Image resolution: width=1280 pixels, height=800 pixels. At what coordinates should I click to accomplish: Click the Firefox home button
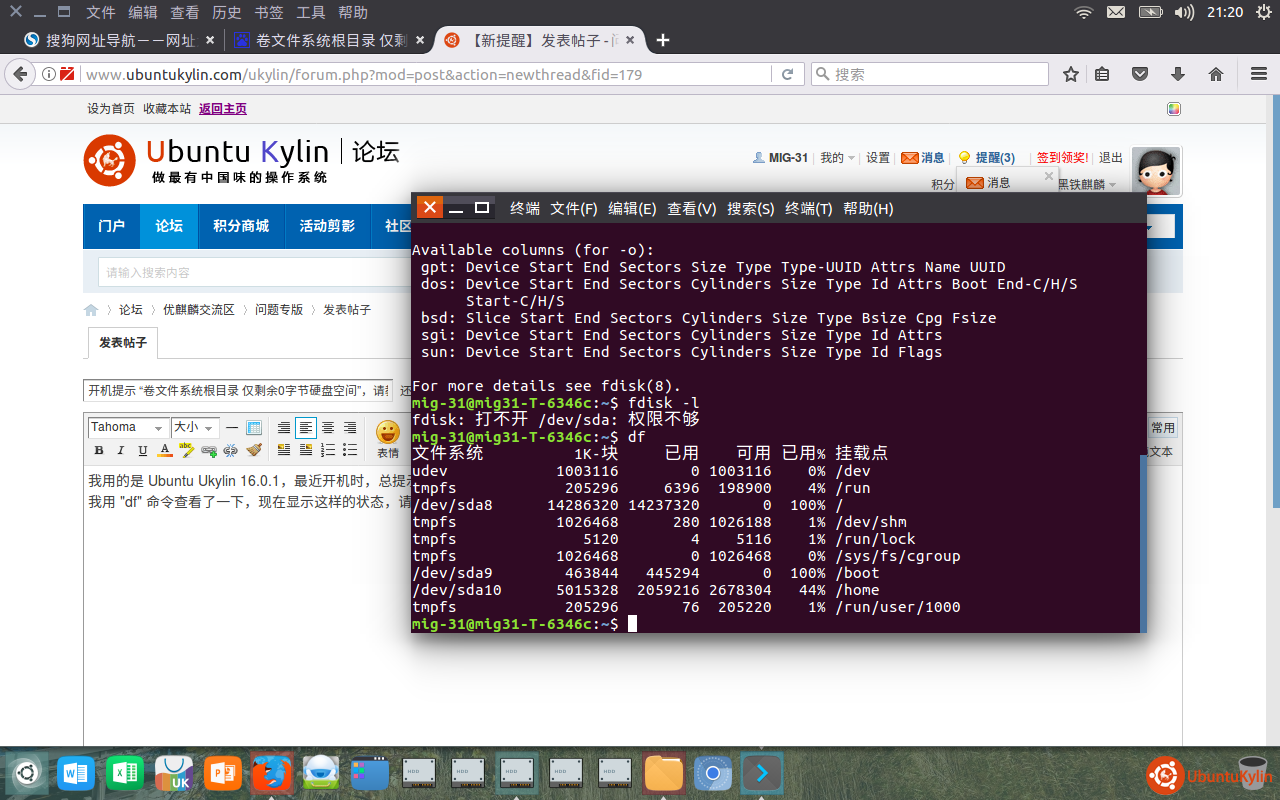pyautogui.click(x=1216, y=74)
